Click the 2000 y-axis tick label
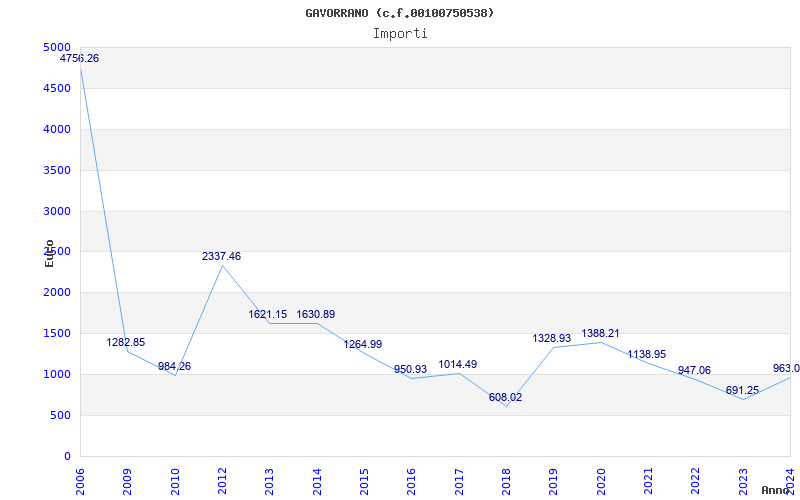Screen dimensions: 800x500 pos(57,293)
